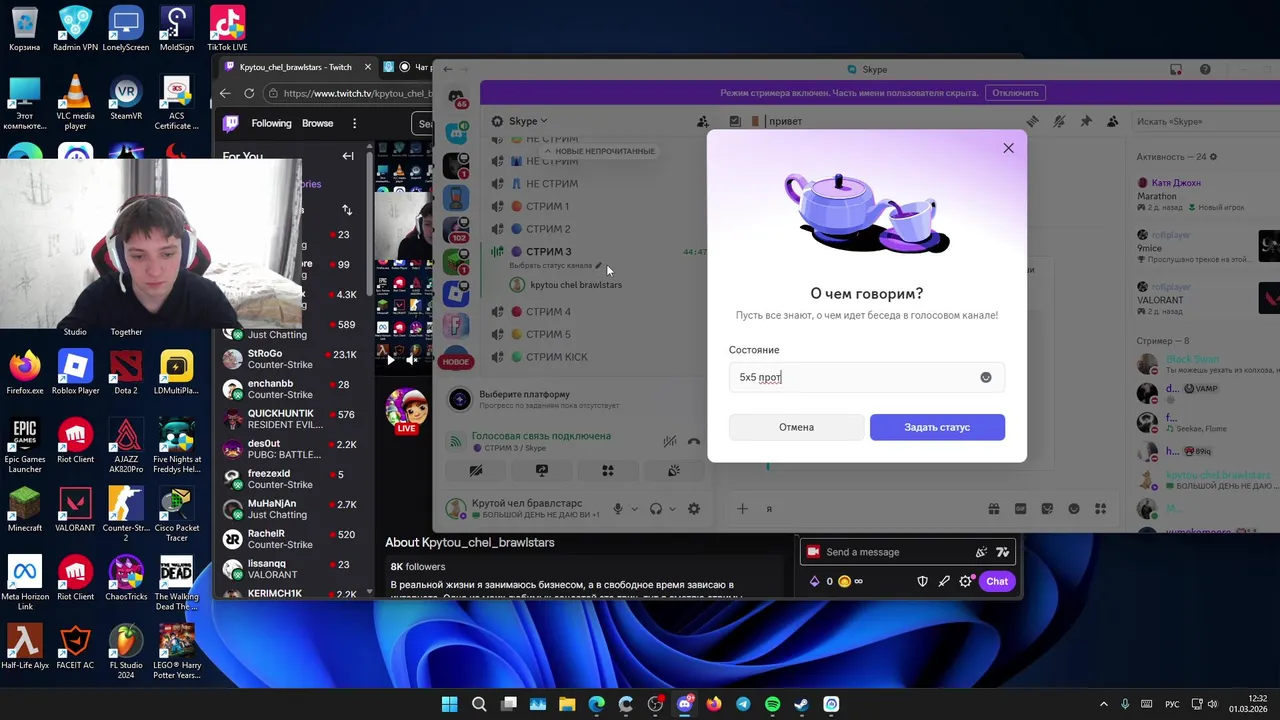This screenshot has width=1280, height=720.
Task: Expand headphone output options arrow
Action: pos(672,509)
